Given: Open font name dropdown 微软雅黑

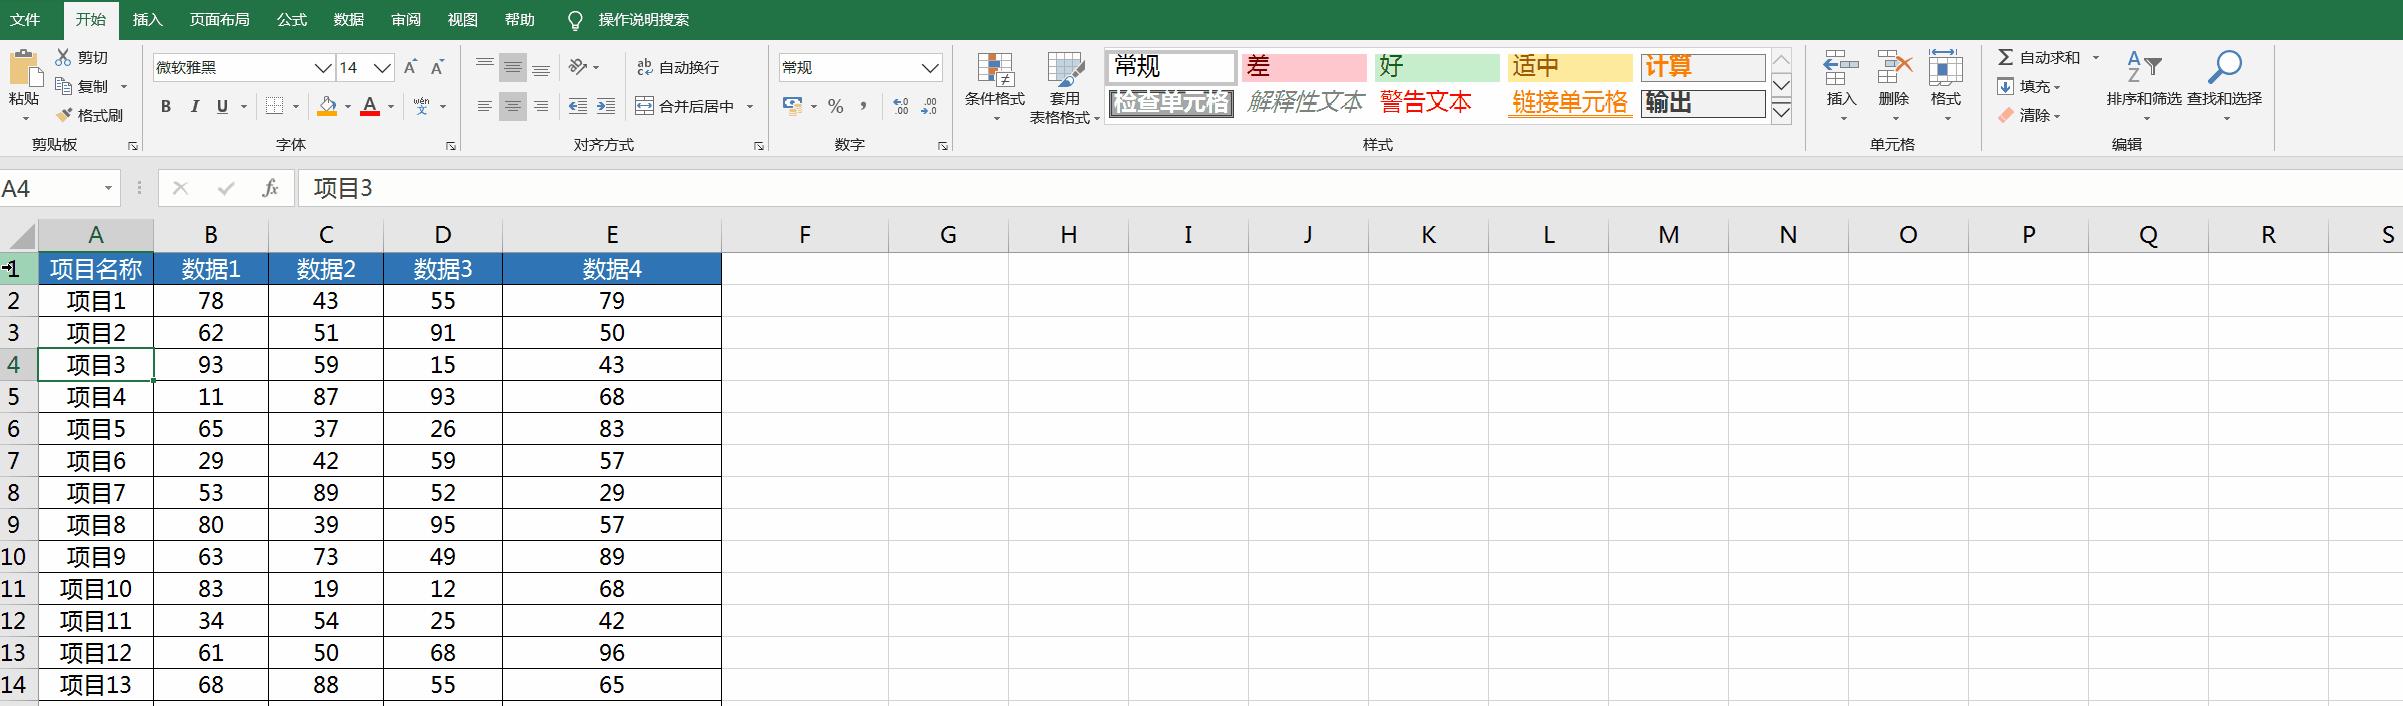Looking at the screenshot, I should click(x=323, y=68).
